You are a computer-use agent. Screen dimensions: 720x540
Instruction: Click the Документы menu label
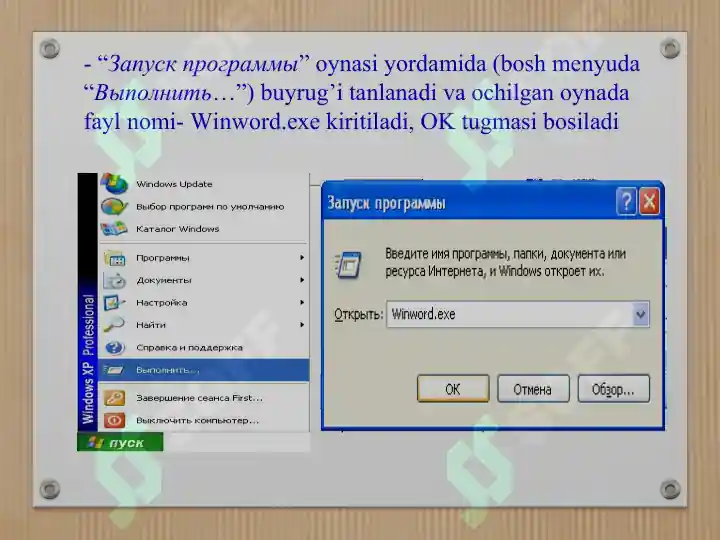[x=163, y=280]
